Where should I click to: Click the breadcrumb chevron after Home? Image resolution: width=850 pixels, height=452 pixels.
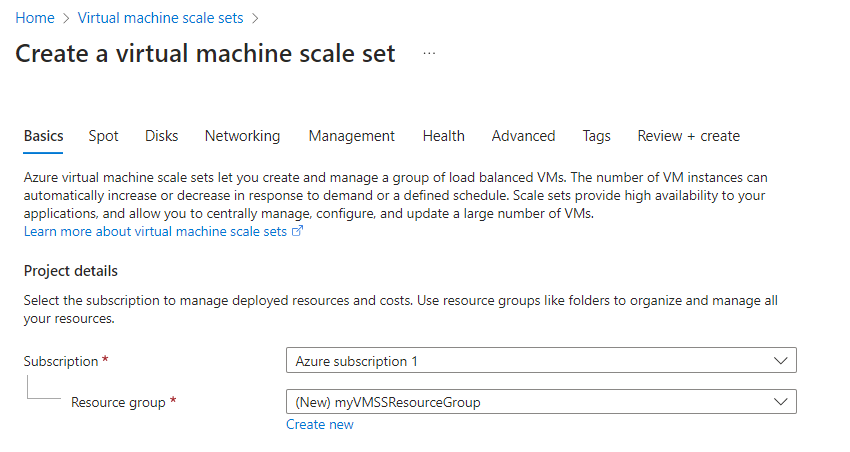66,18
